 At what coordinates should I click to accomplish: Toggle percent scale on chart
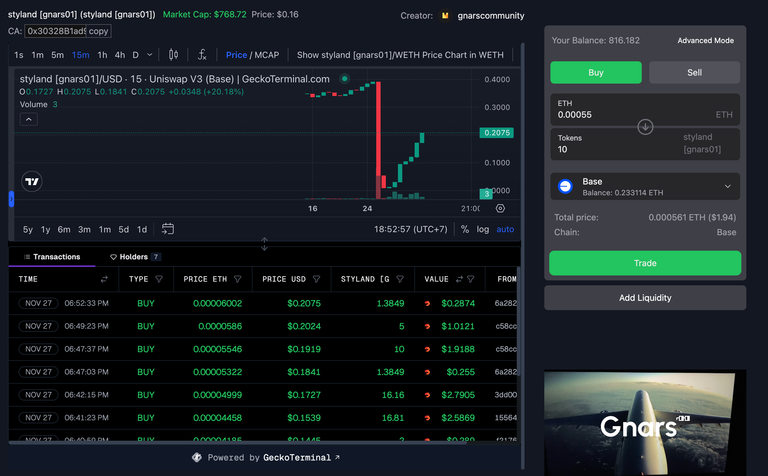point(465,229)
